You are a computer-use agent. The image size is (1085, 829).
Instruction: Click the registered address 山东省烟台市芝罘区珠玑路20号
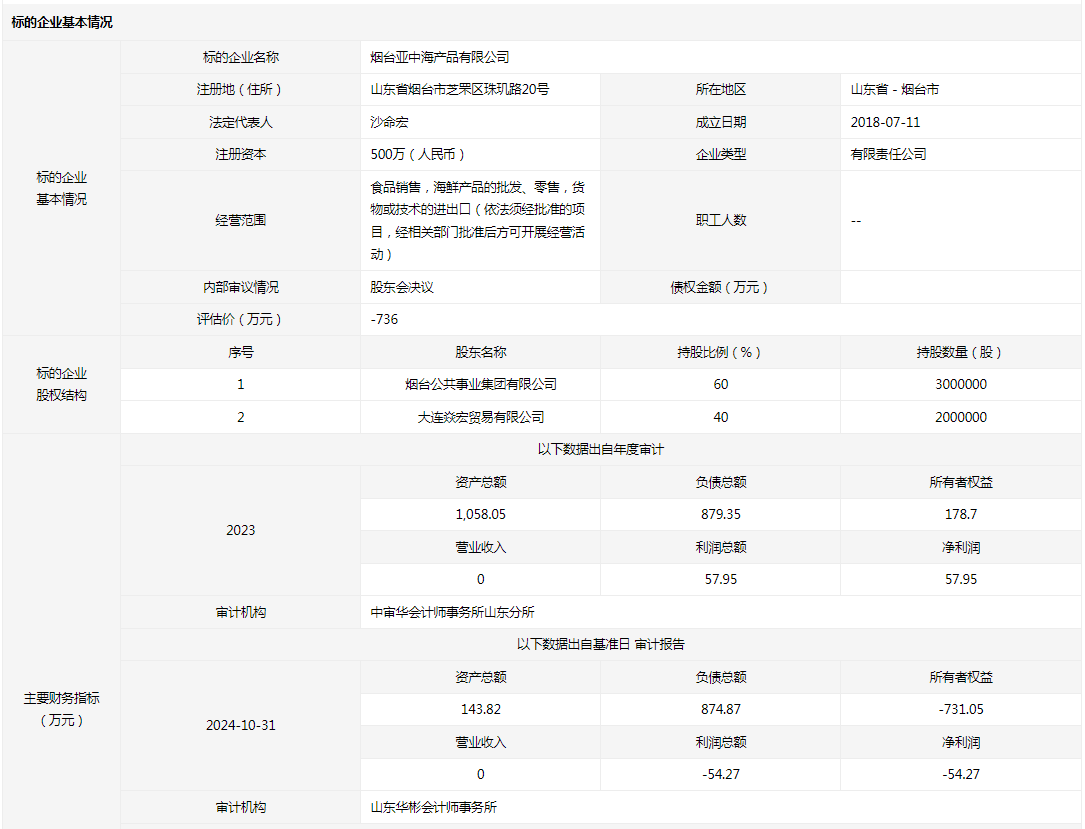pyautogui.click(x=460, y=89)
